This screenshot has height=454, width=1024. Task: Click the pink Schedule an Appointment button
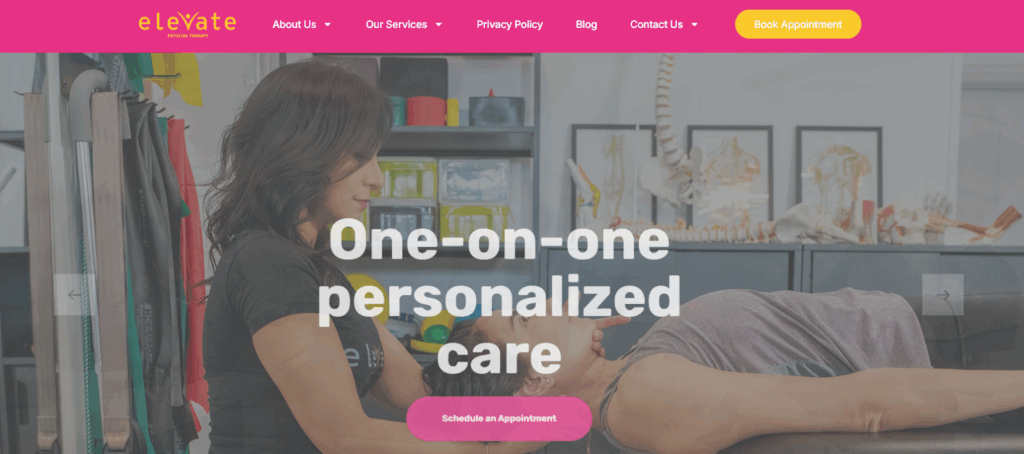tap(499, 419)
